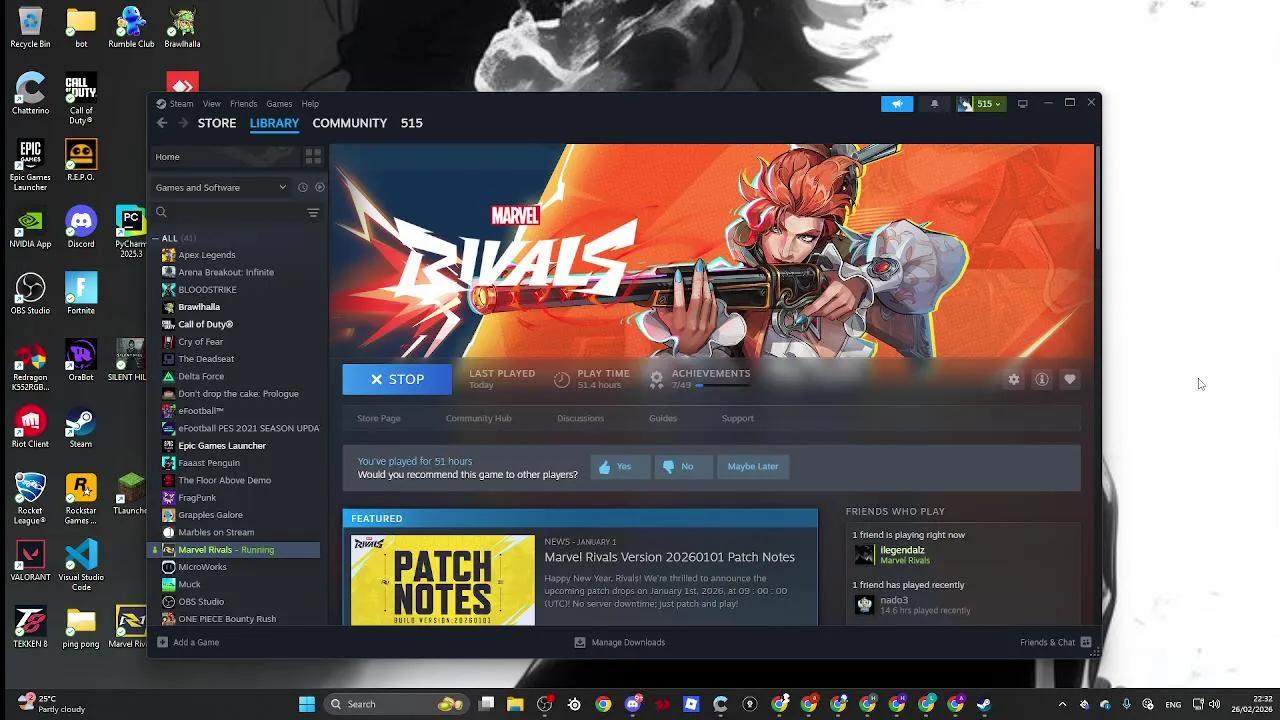This screenshot has height=720, width=1280.
Task: Open the Store Page link
Action: (x=379, y=418)
